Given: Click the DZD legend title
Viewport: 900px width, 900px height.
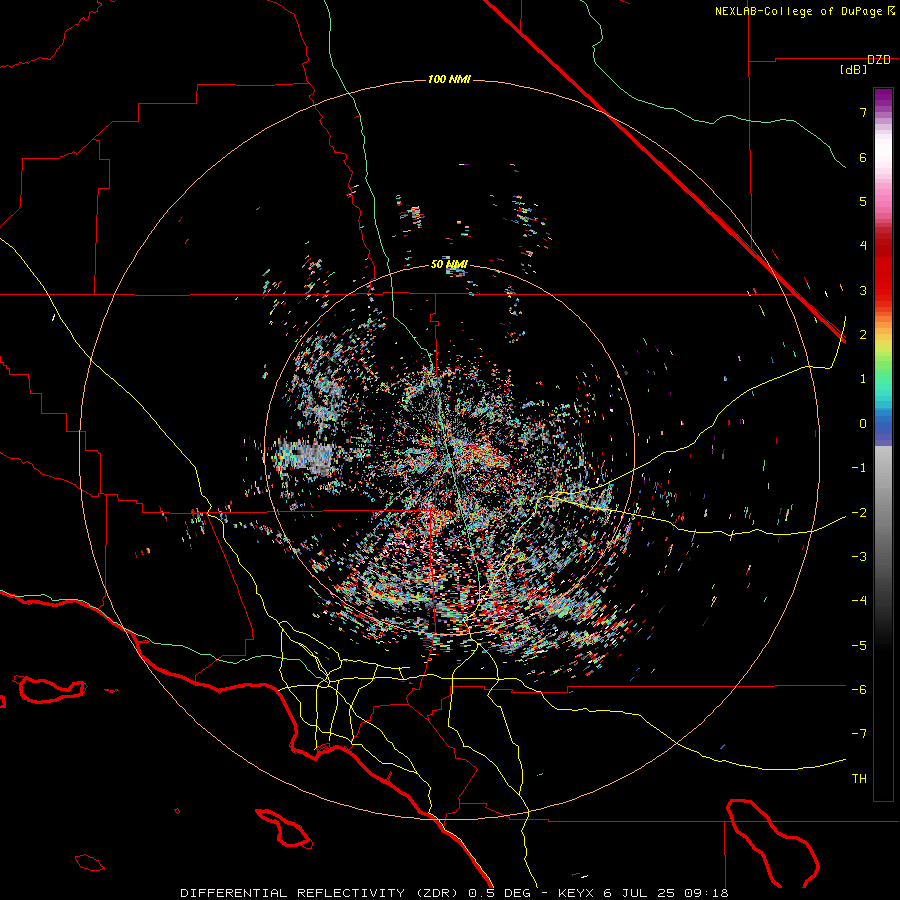Looking at the screenshot, I should click(x=879, y=60).
